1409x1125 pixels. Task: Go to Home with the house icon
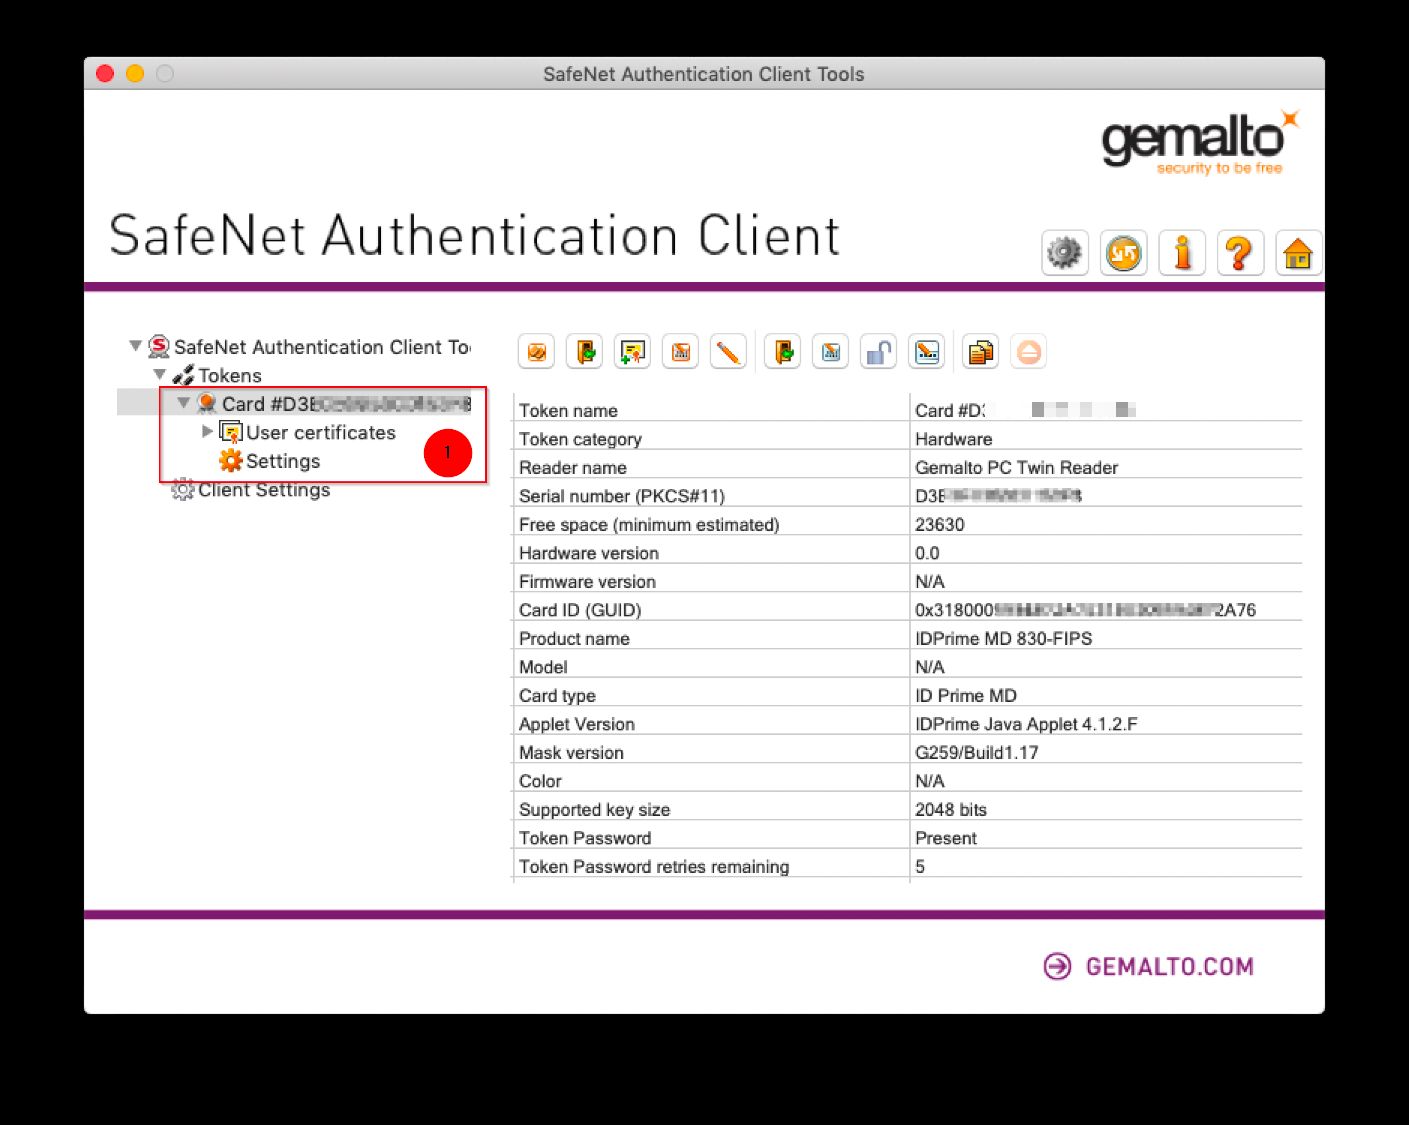point(1299,253)
